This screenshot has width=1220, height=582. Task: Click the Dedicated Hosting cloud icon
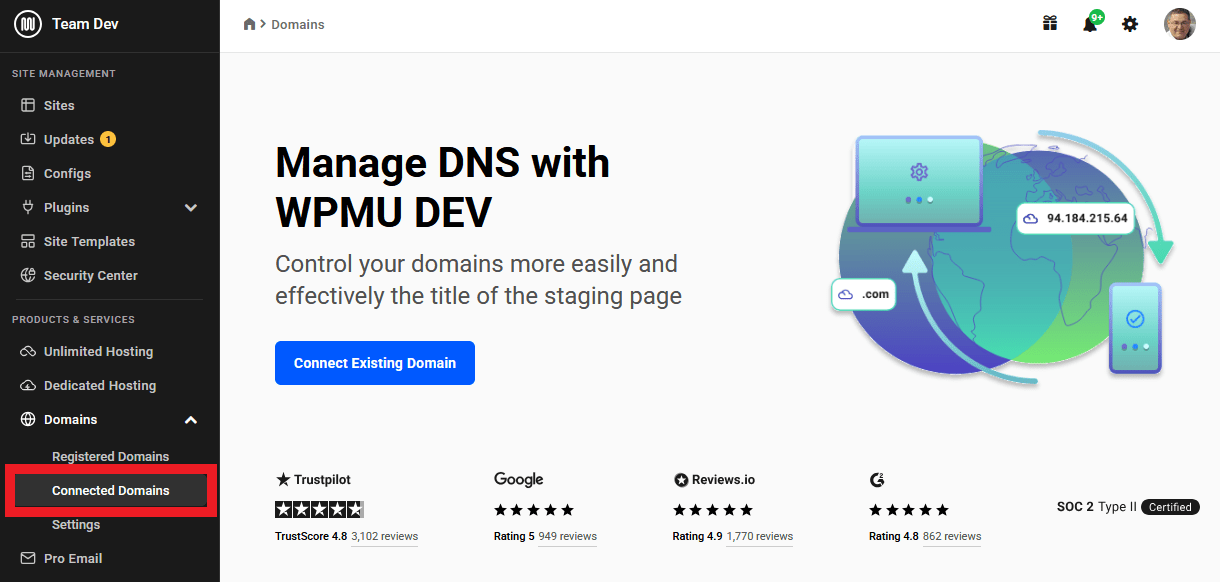pyautogui.click(x=27, y=385)
